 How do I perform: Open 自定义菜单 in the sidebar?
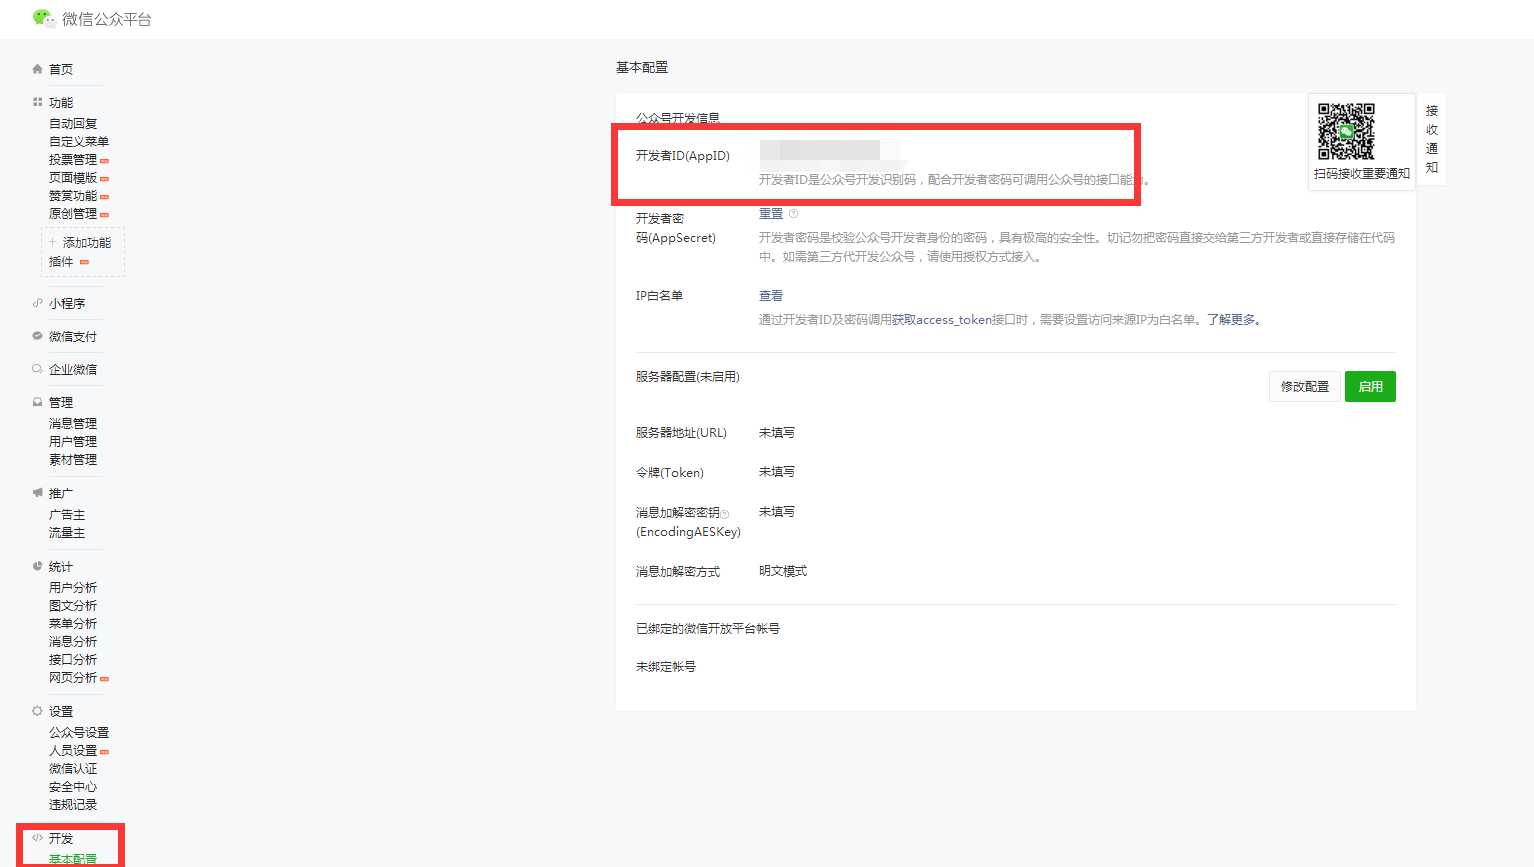pyautogui.click(x=79, y=141)
